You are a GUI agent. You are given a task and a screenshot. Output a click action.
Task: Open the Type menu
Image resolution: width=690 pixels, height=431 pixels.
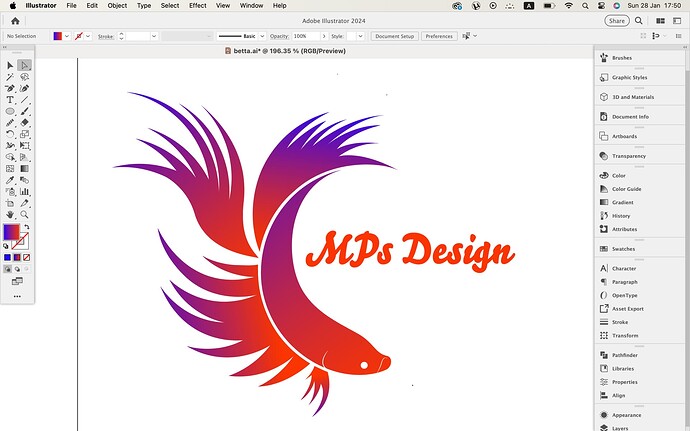[x=144, y=5]
